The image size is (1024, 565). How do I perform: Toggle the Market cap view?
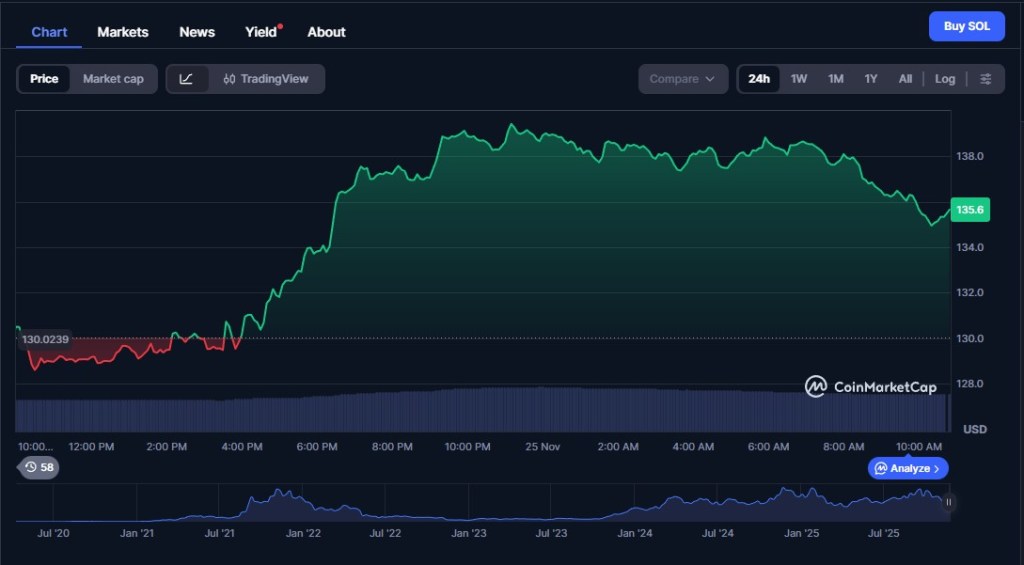[113, 79]
